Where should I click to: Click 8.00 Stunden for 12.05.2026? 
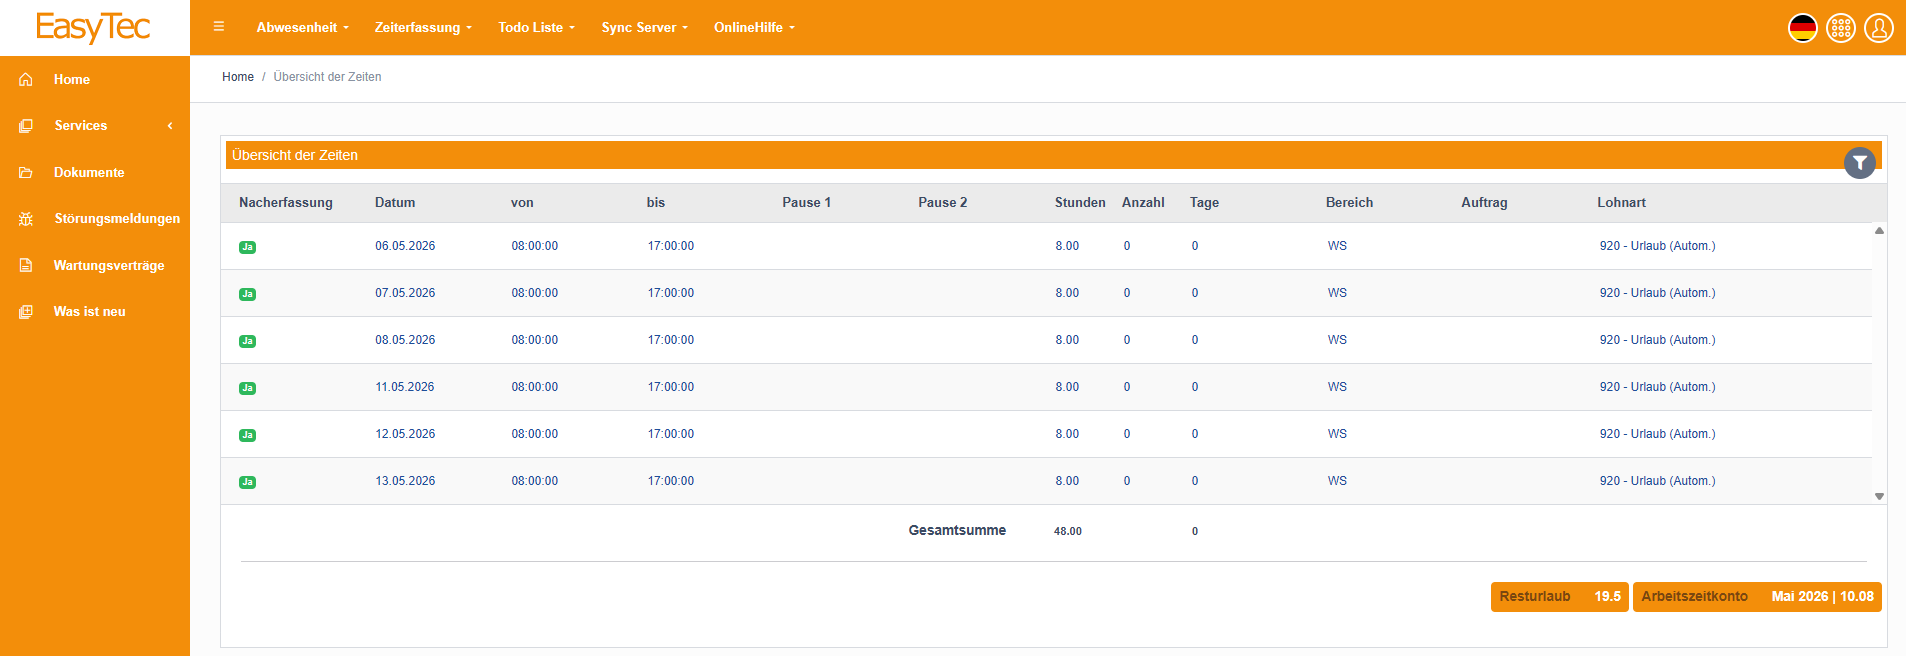[x=1067, y=434]
